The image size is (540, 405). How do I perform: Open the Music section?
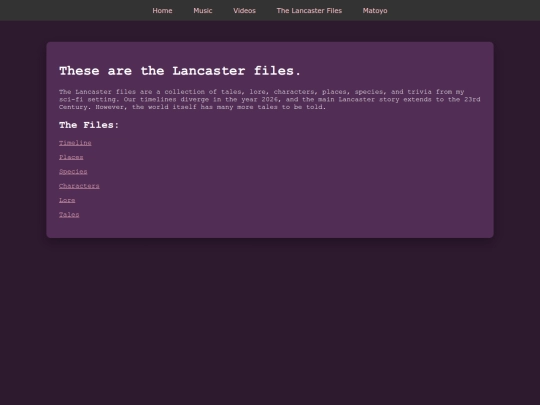pos(202,11)
